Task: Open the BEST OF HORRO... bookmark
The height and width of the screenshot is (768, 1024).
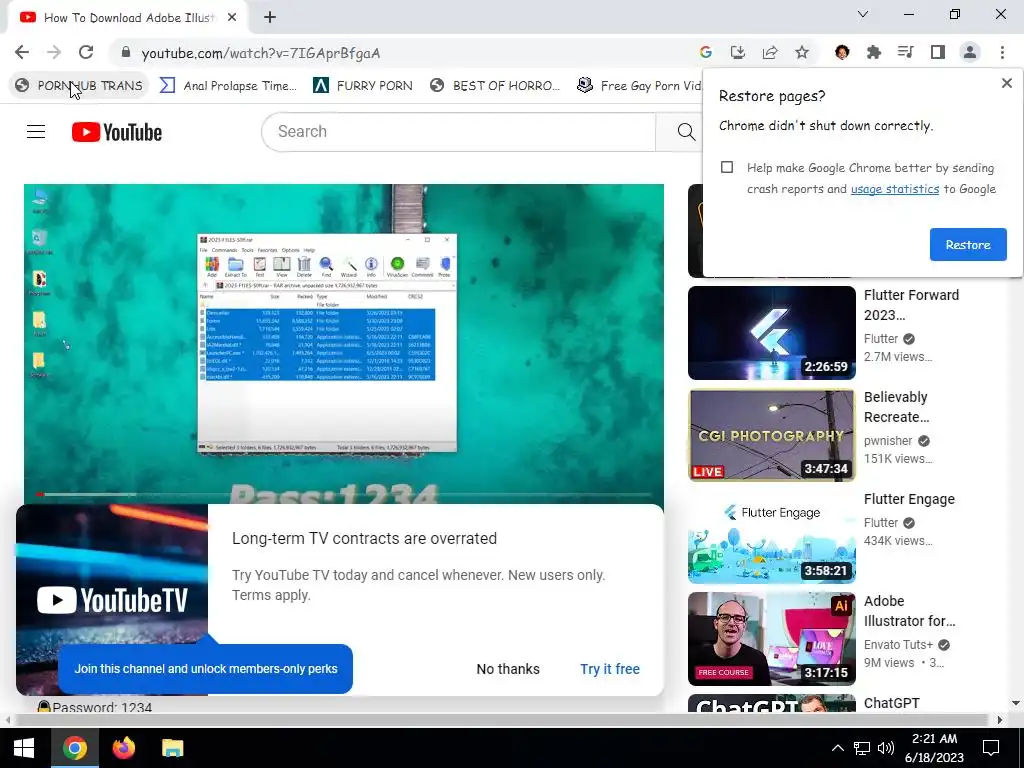Action: pyautogui.click(x=495, y=86)
